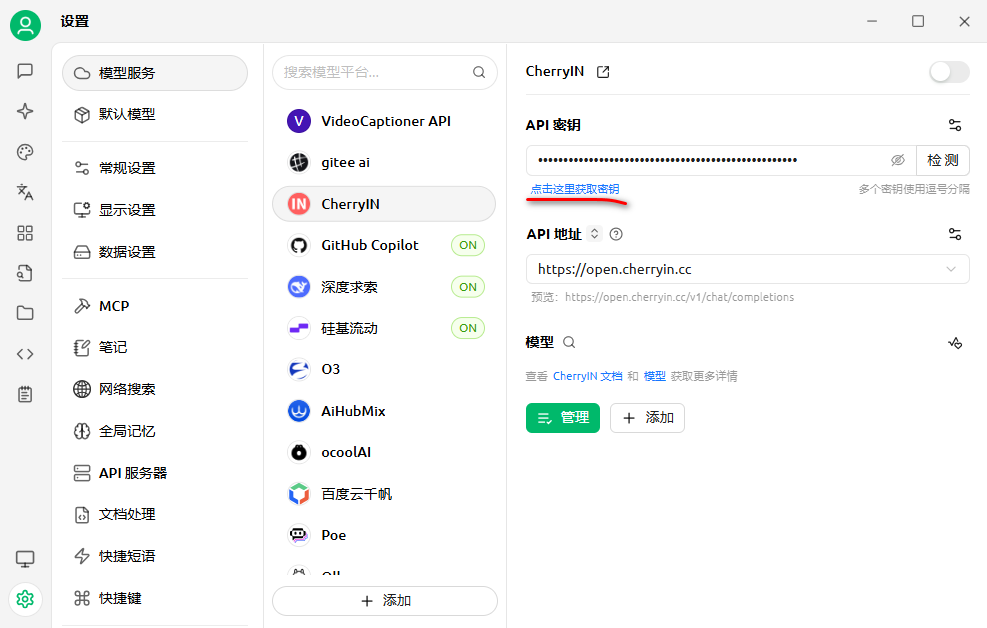The width and height of the screenshot is (987, 628).
Task: Click the model search magnifier icon
Action: pyautogui.click(x=569, y=342)
